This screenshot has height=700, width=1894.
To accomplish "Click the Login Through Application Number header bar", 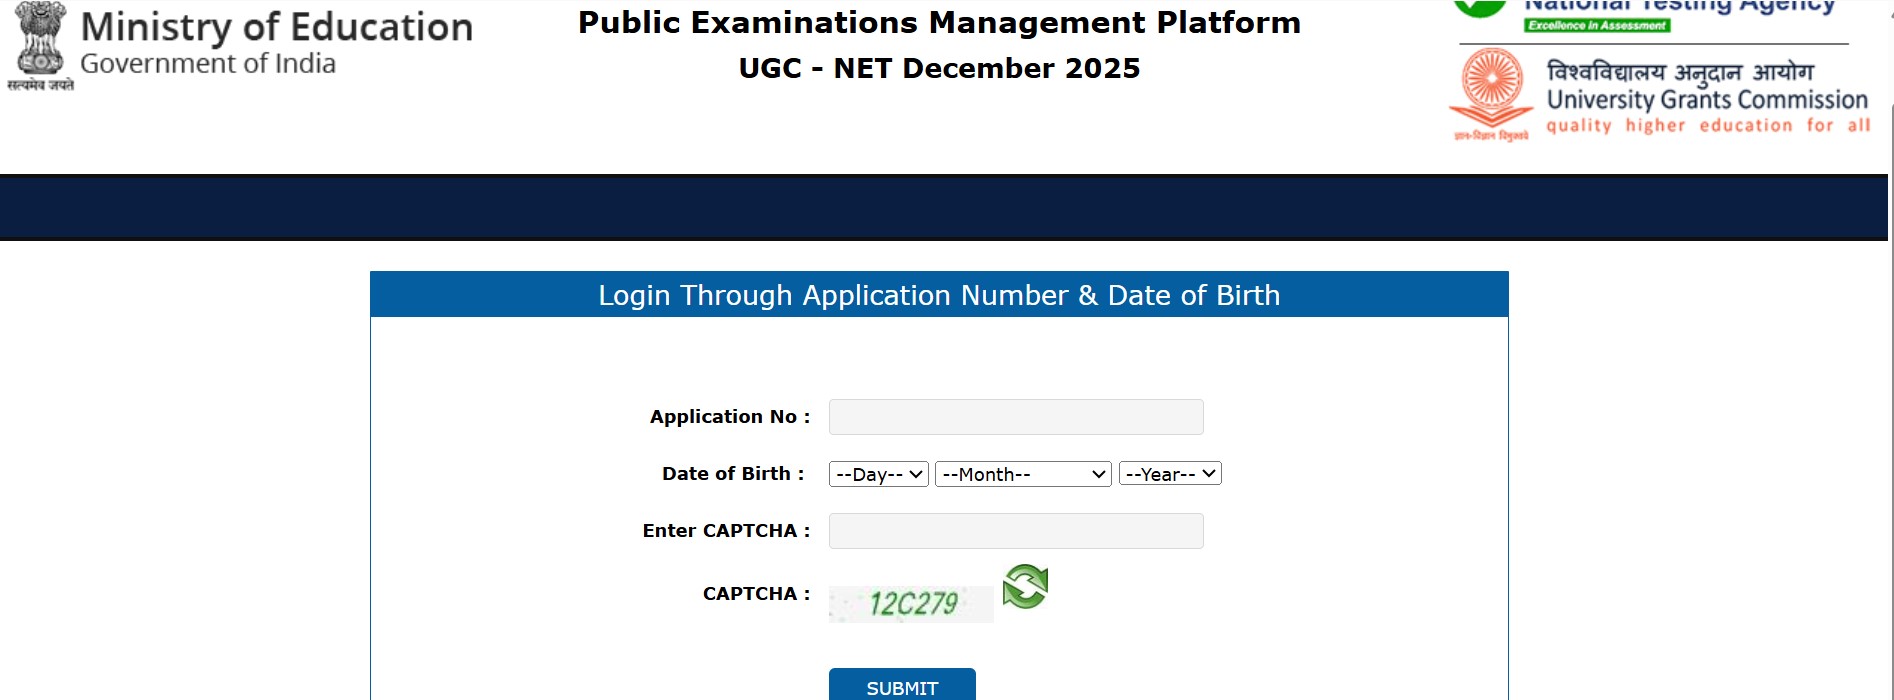I will click(939, 295).
